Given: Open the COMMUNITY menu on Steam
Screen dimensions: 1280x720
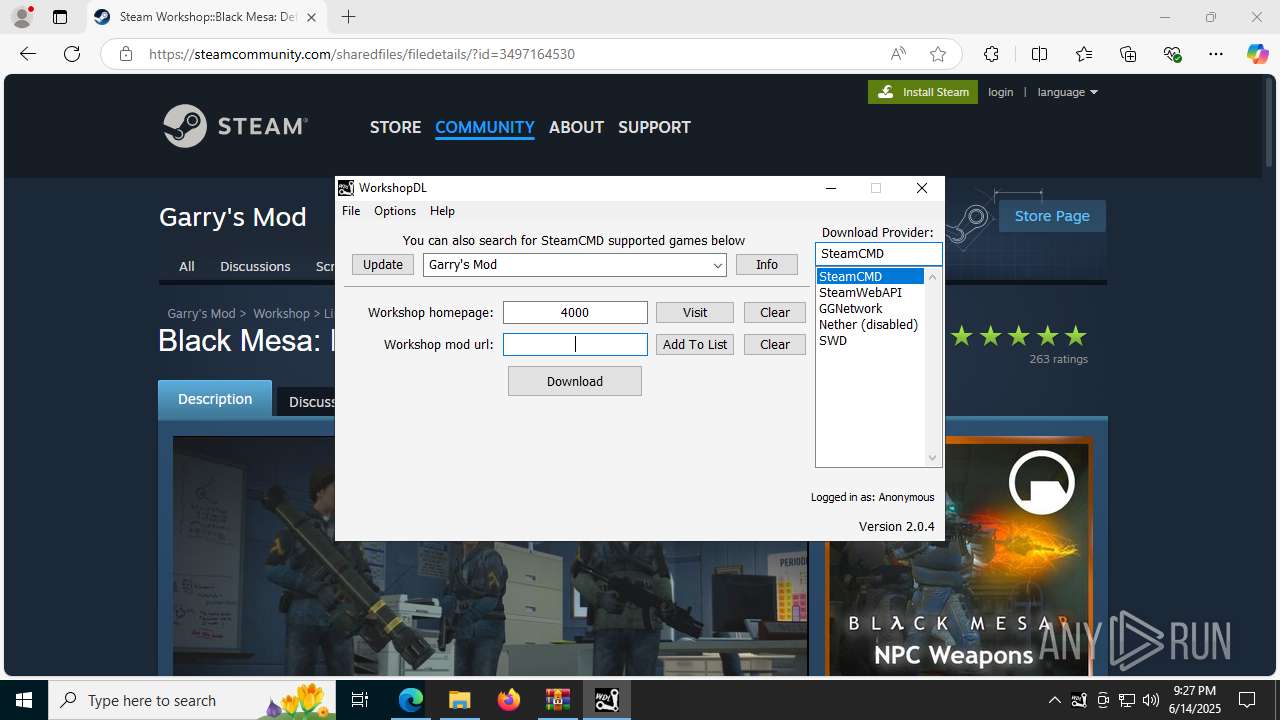Looking at the screenshot, I should (x=485, y=127).
